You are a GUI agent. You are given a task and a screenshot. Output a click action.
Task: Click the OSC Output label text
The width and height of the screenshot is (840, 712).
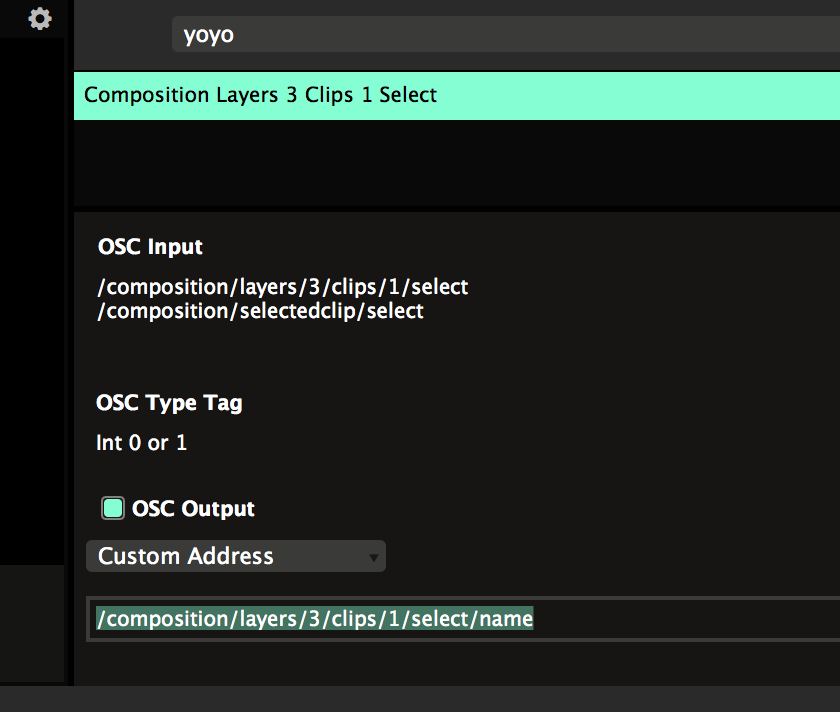coord(193,509)
